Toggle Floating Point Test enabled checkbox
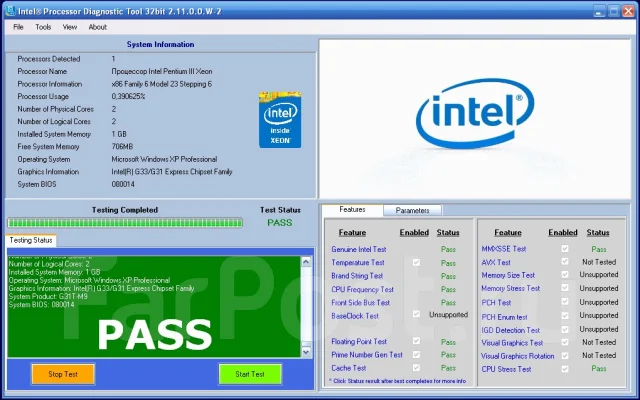 tap(416, 341)
